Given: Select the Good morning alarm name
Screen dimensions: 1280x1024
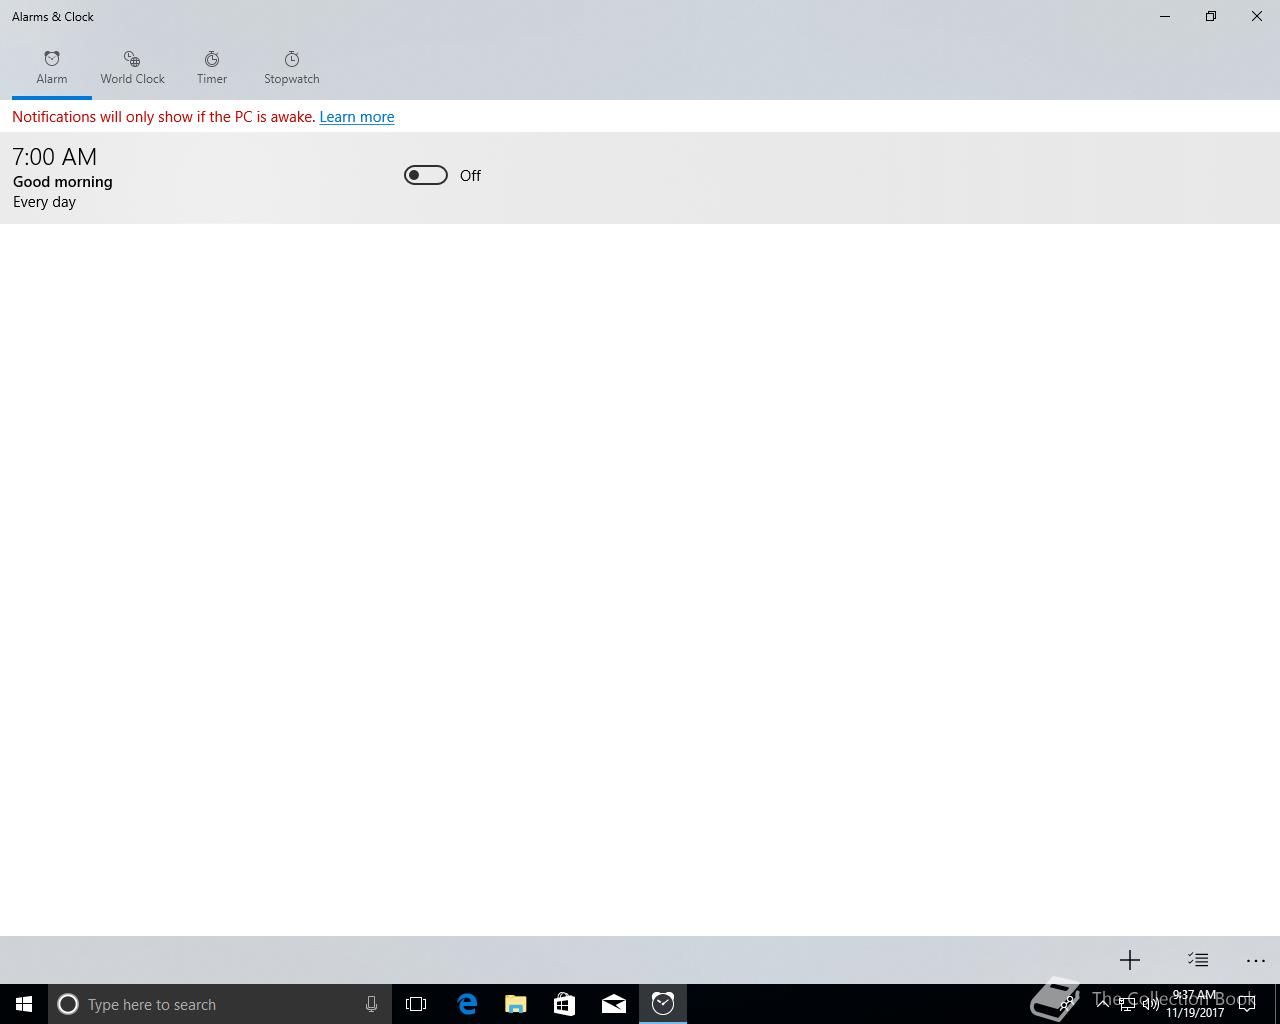Looking at the screenshot, I should coord(63,182).
